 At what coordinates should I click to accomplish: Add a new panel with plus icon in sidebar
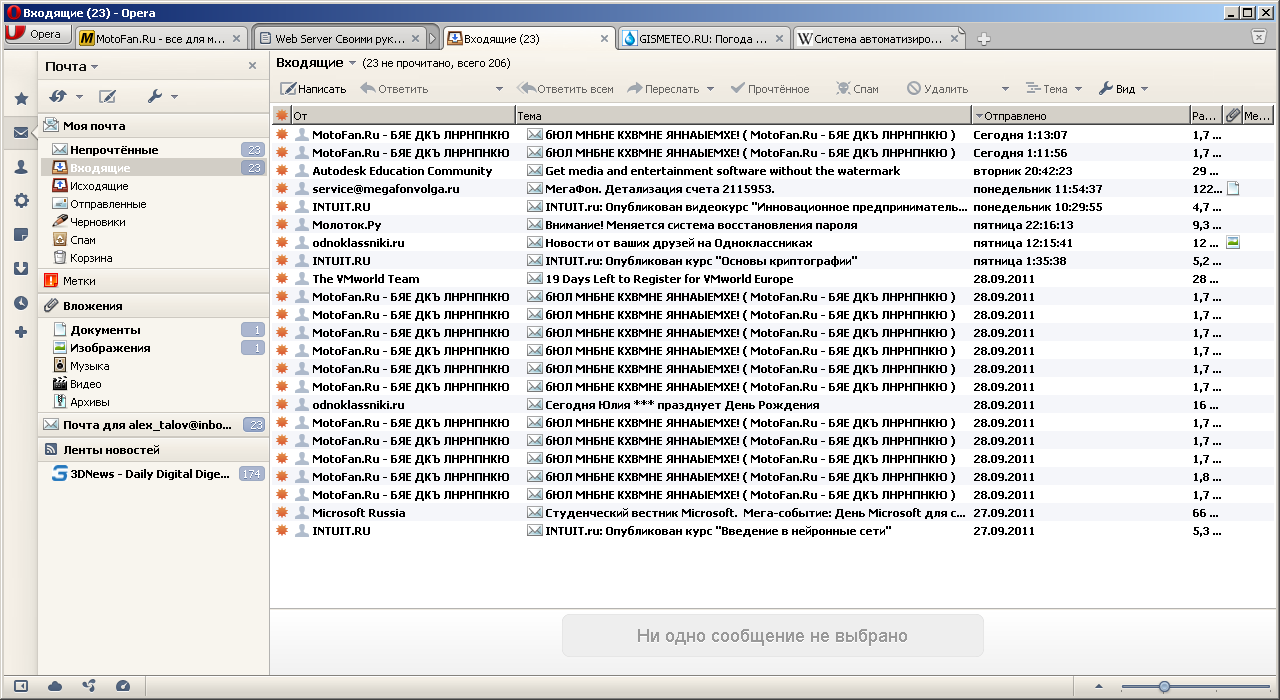click(x=20, y=332)
